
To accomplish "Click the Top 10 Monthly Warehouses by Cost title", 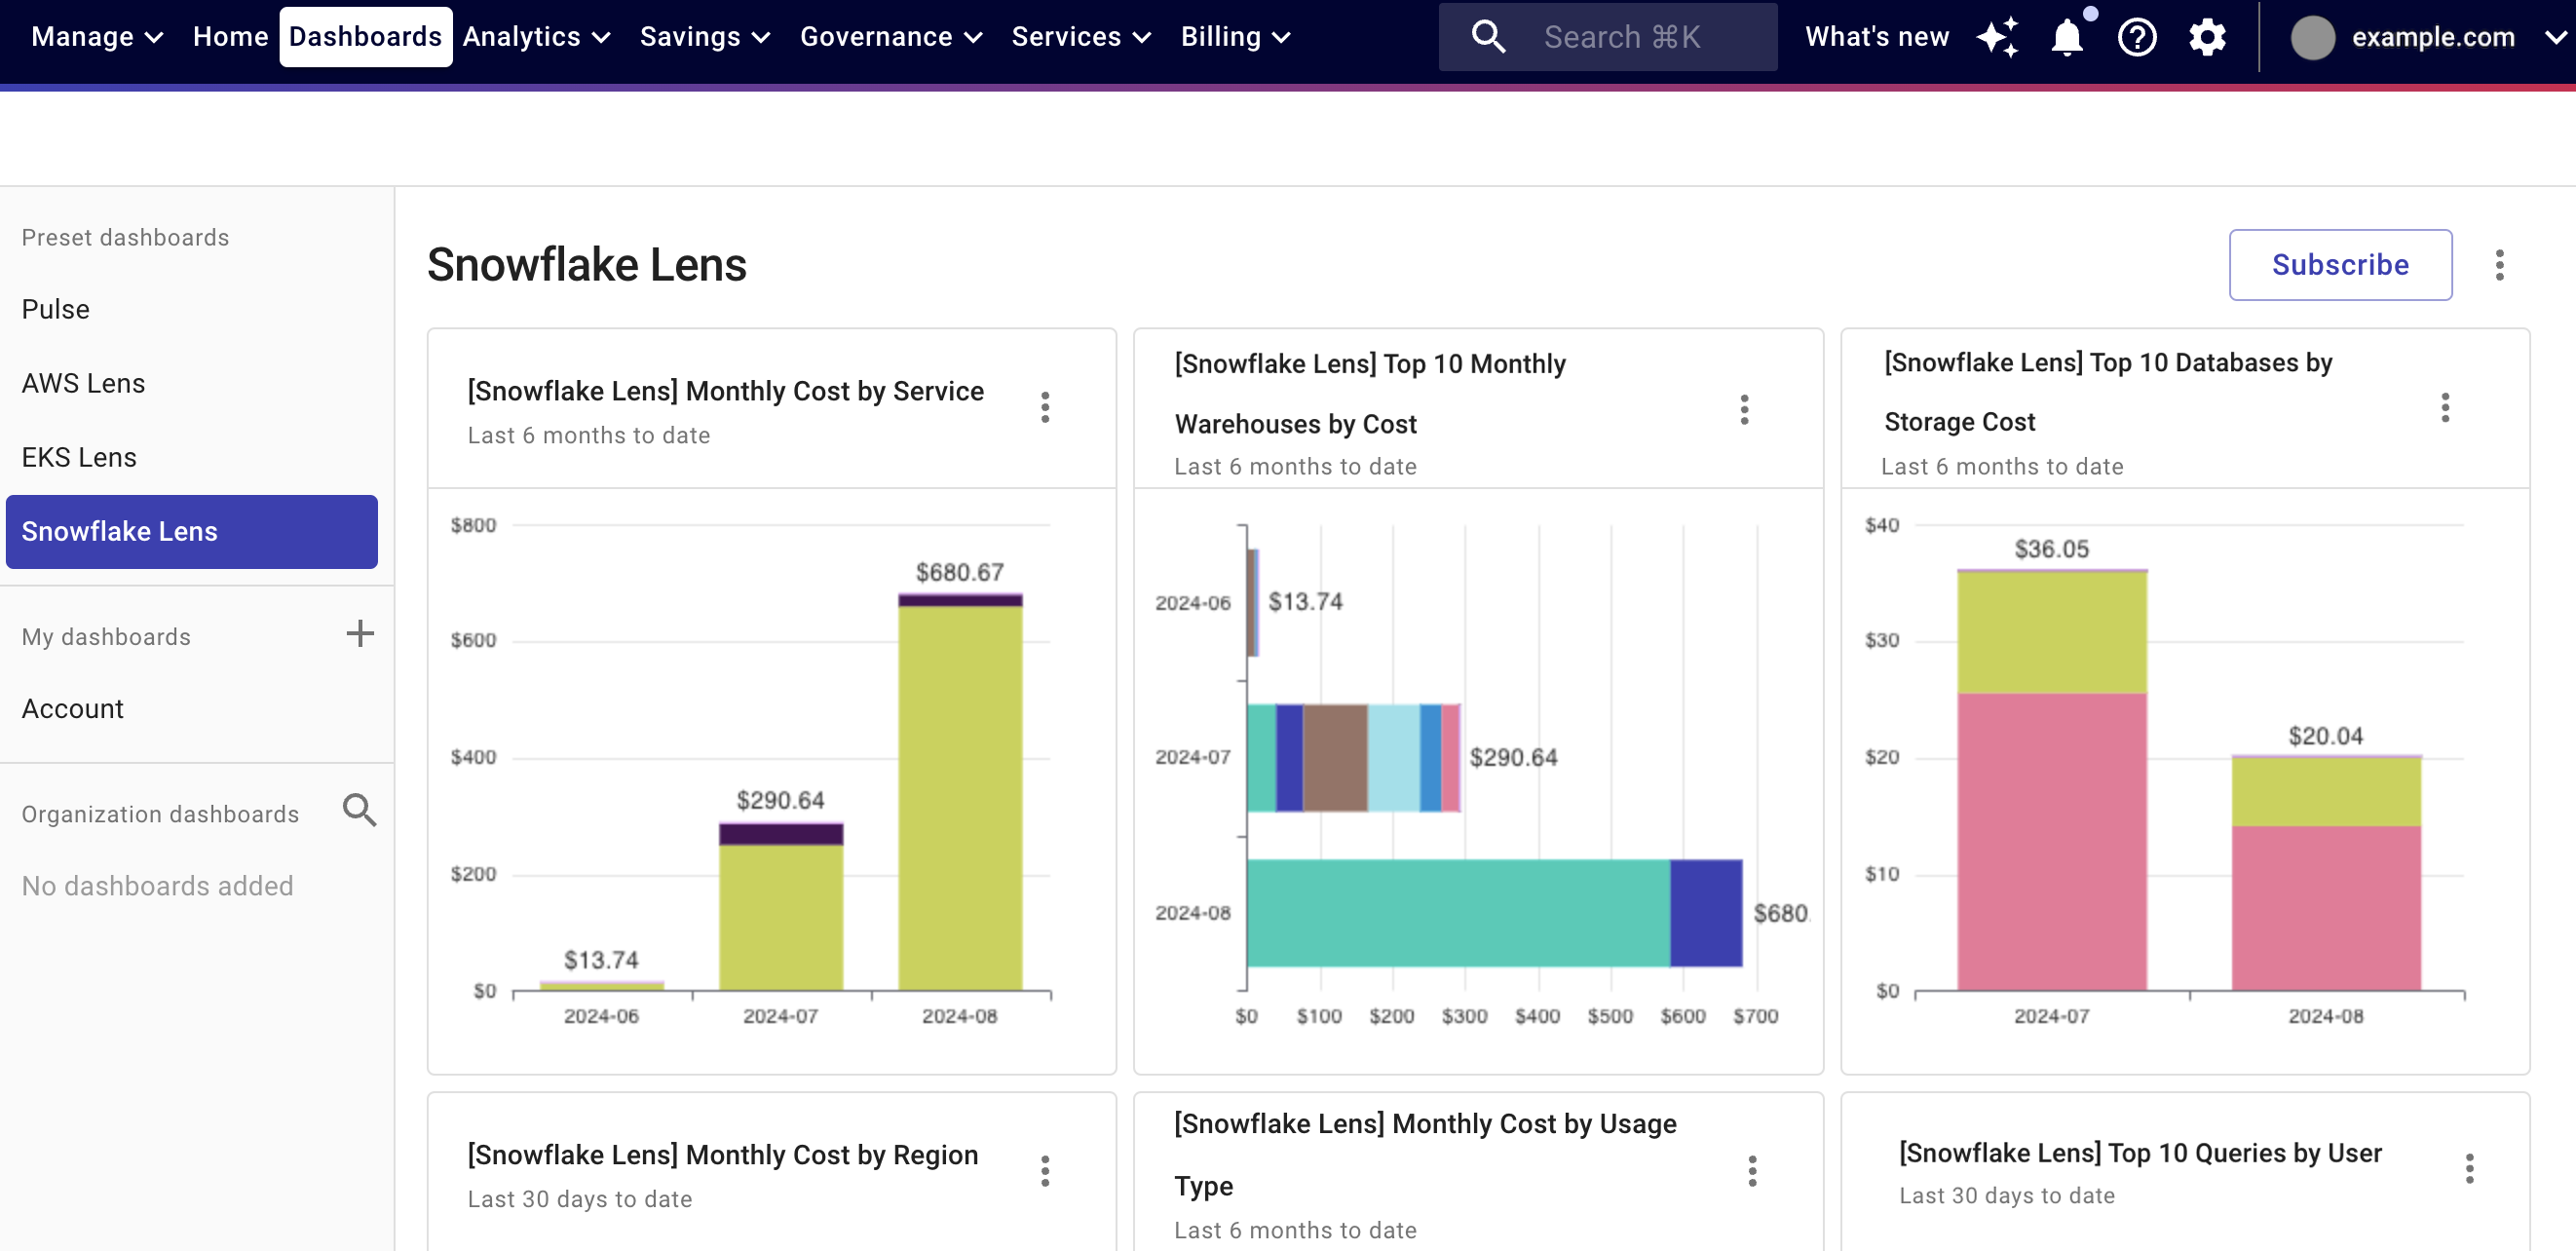I will pos(1370,394).
